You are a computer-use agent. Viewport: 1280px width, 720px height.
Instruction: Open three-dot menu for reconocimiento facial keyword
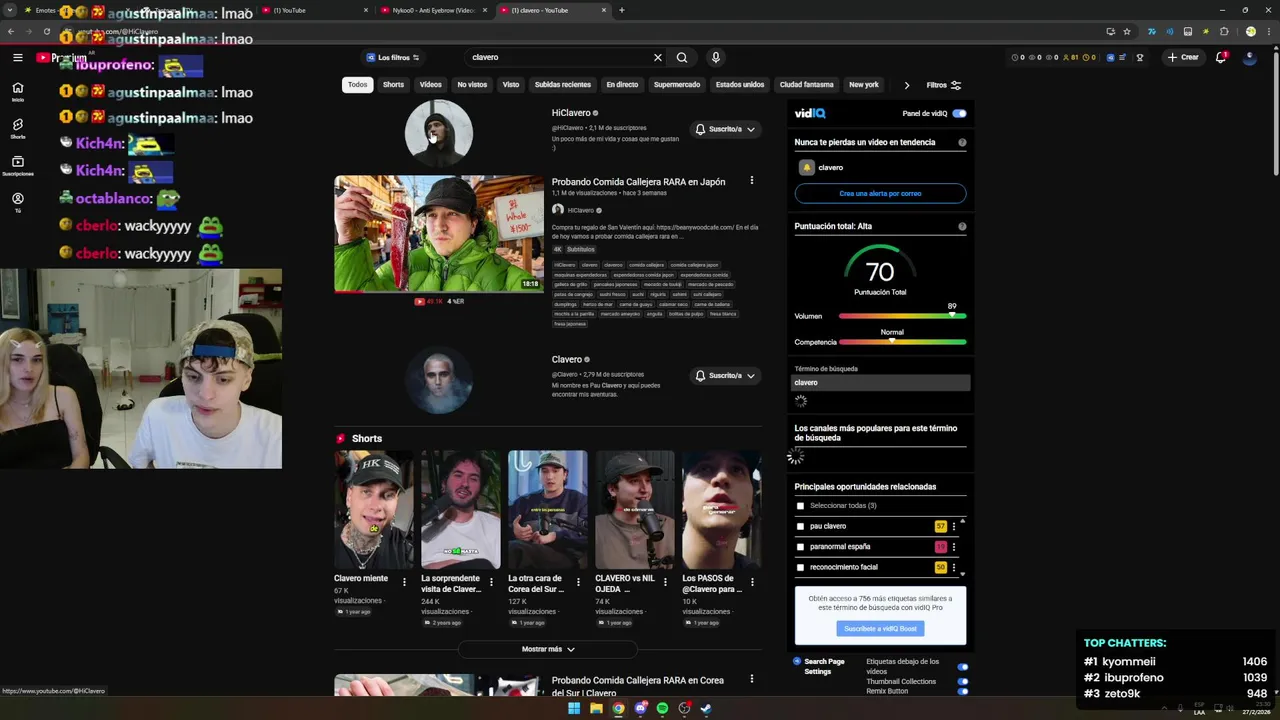[953, 567]
